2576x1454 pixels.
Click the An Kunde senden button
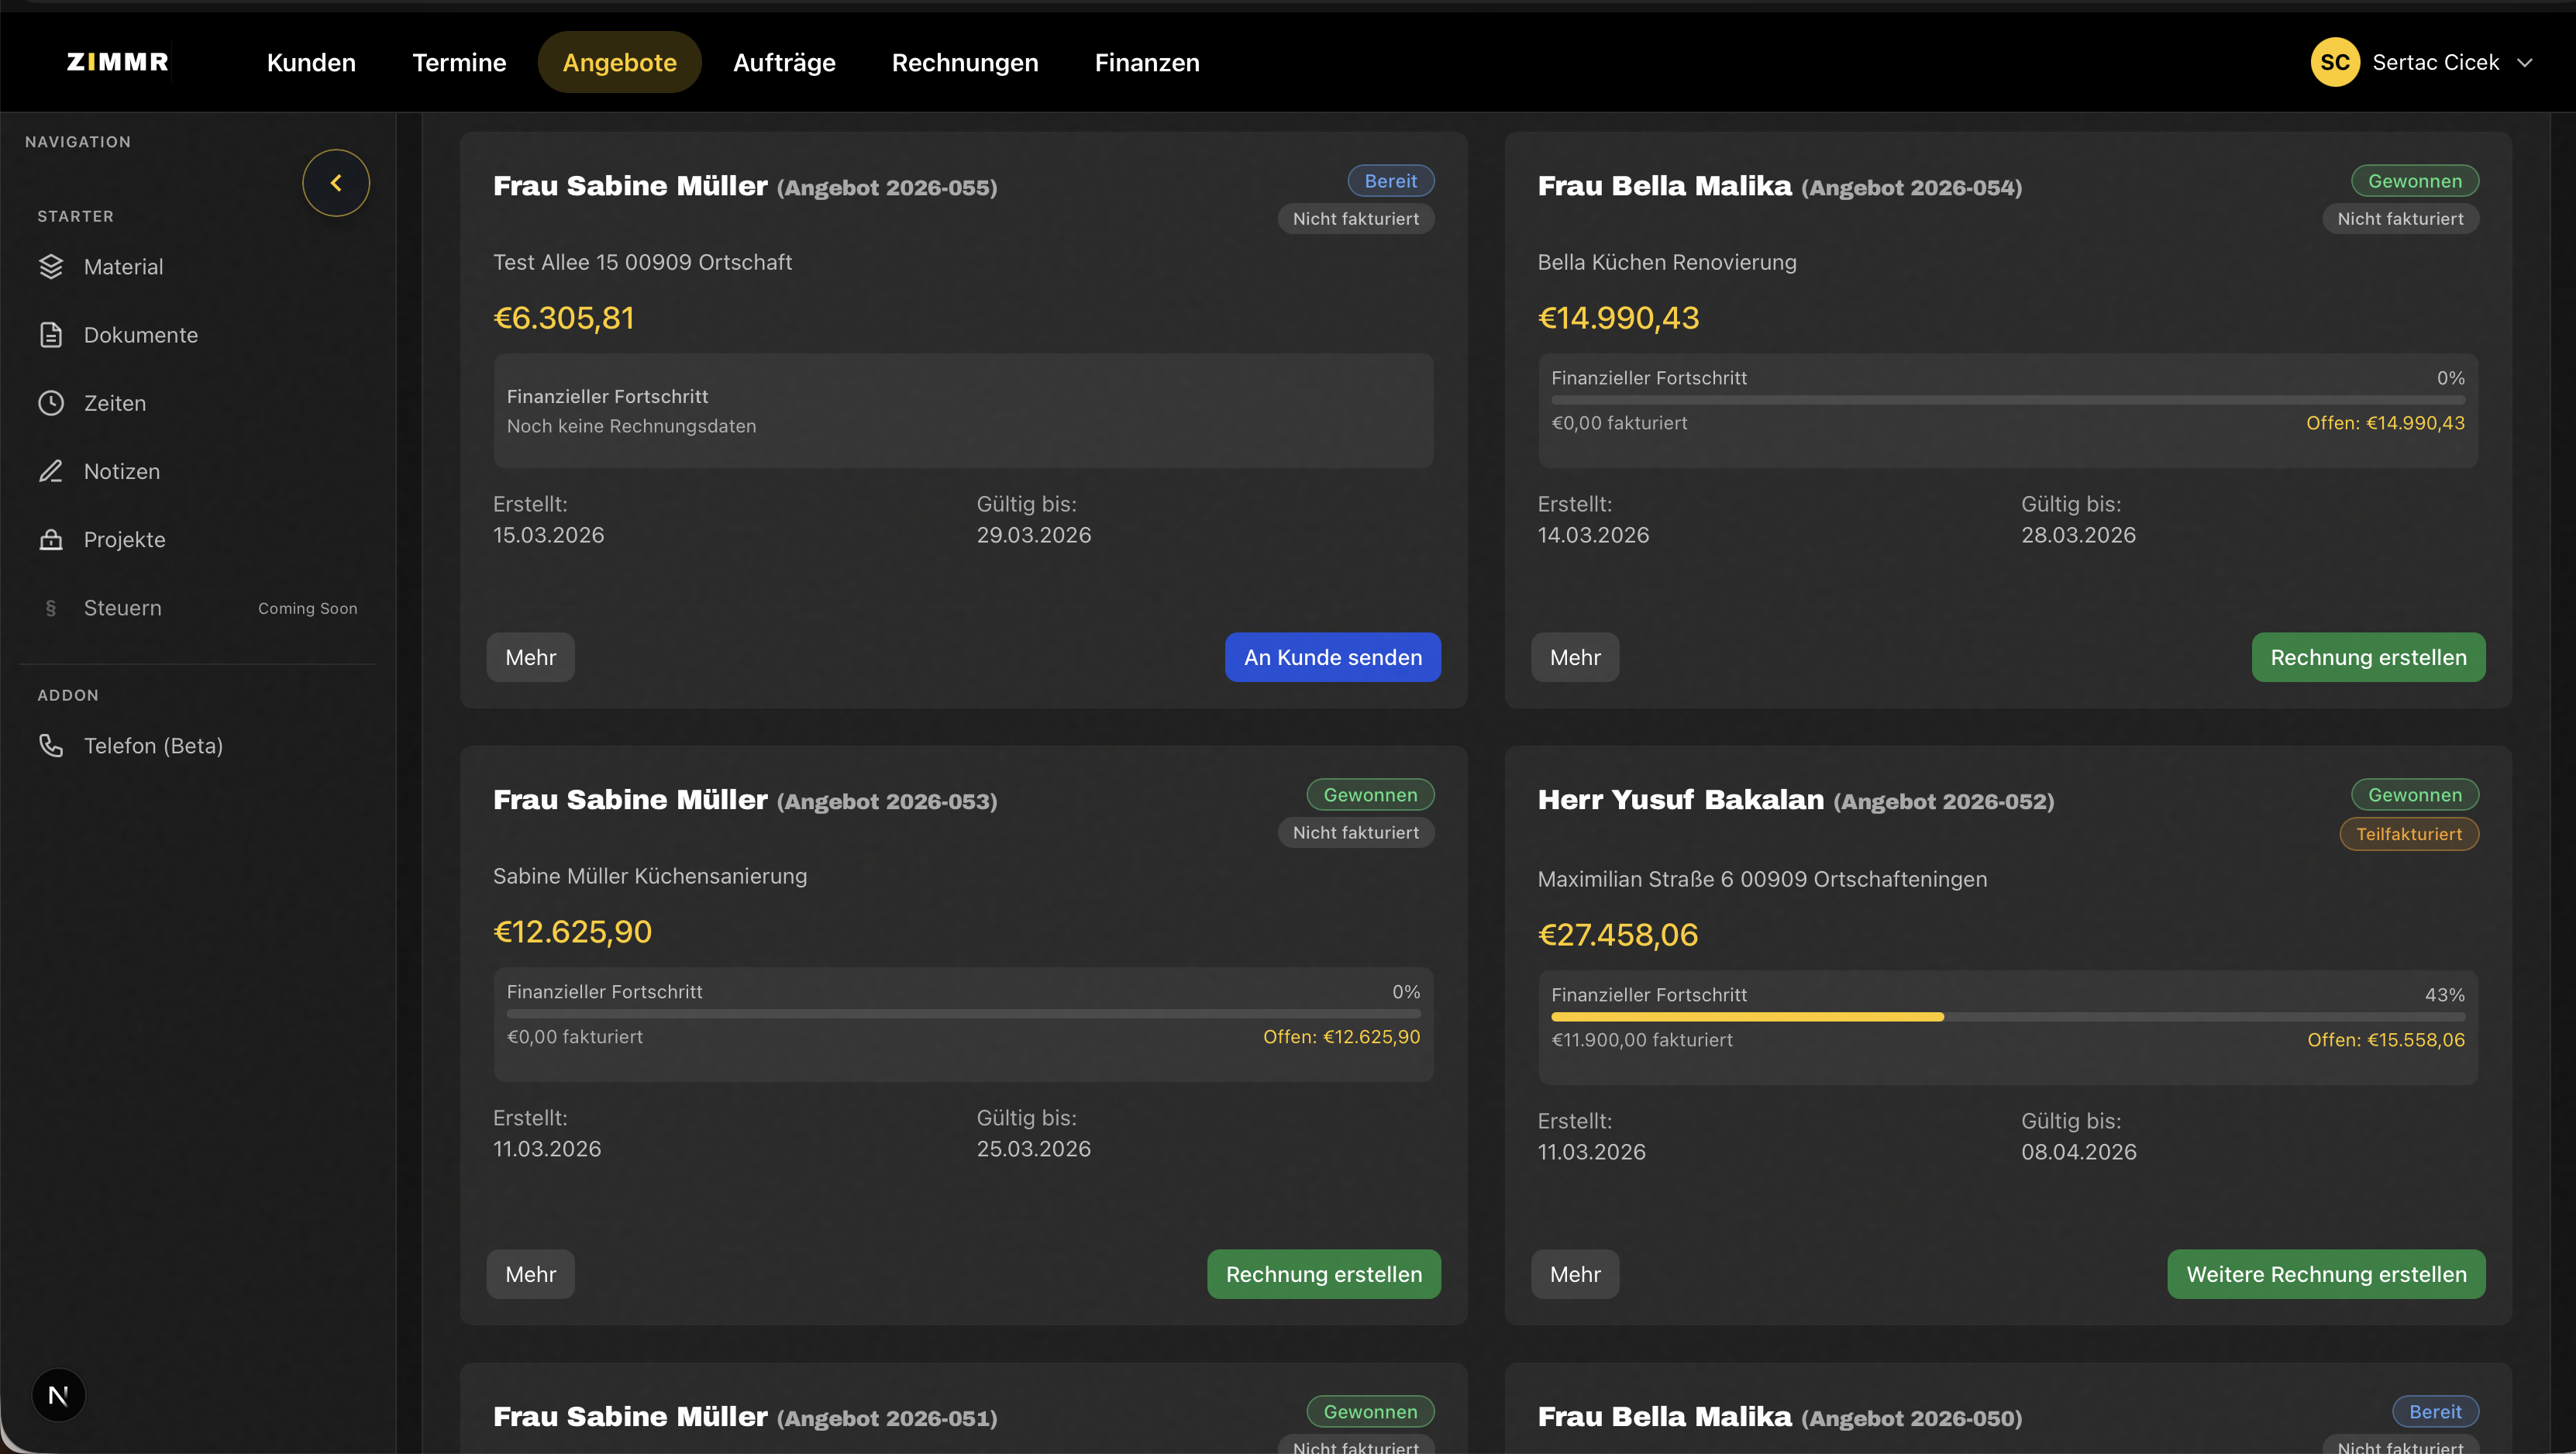tap(1332, 657)
